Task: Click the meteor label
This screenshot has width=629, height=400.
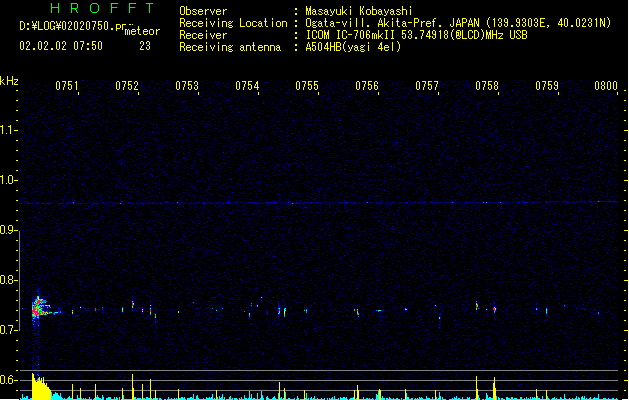Action: pyautogui.click(x=142, y=31)
